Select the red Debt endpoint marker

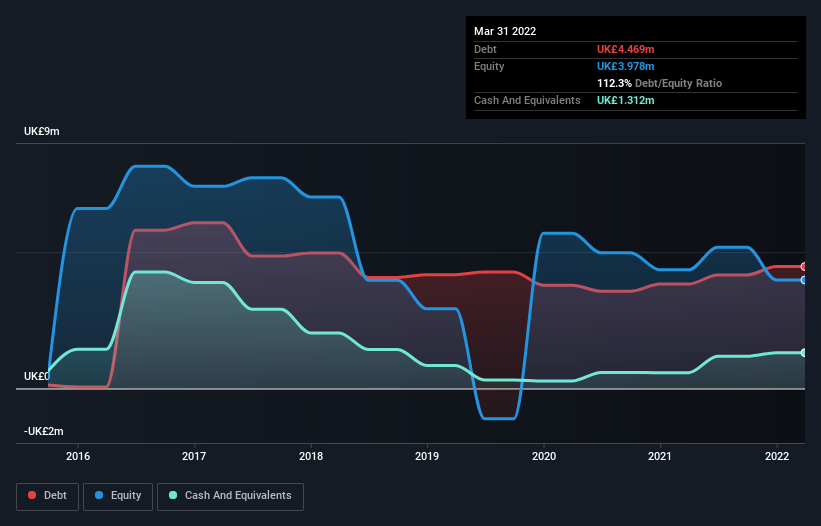click(x=804, y=267)
